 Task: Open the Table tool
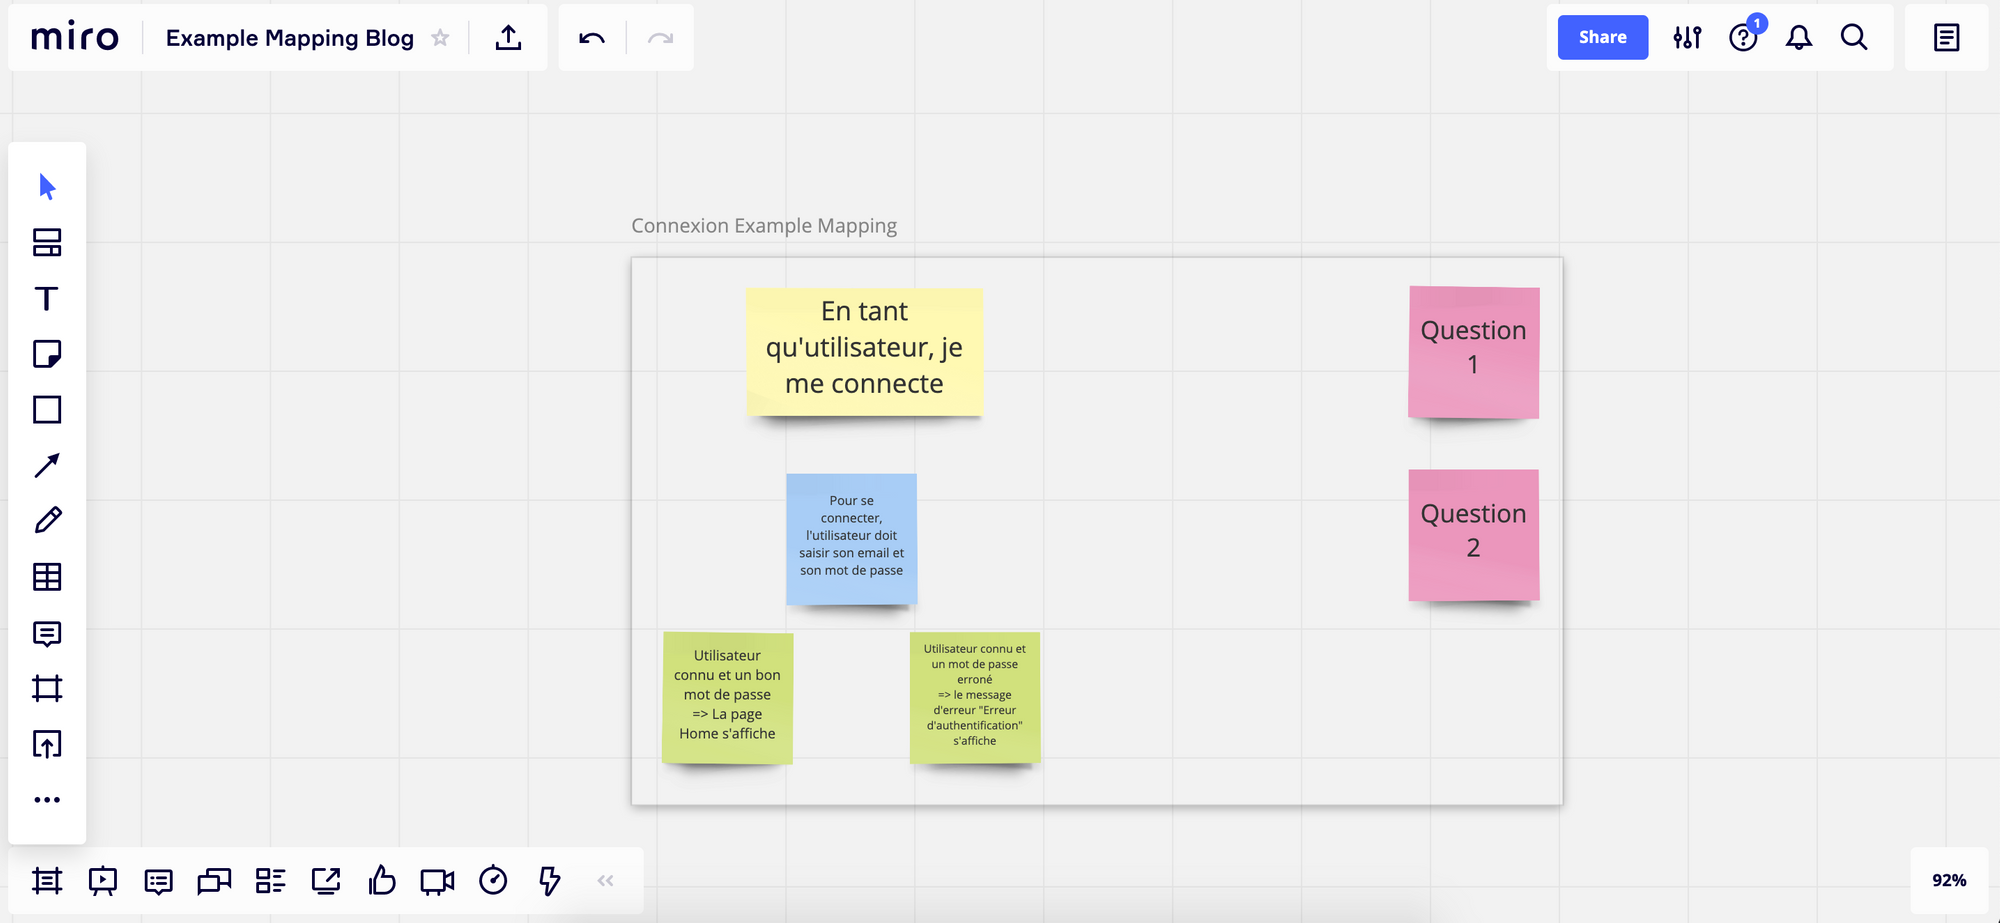(x=47, y=577)
